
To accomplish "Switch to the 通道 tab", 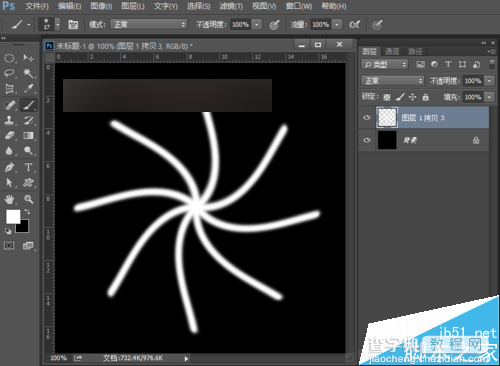I will pos(392,51).
